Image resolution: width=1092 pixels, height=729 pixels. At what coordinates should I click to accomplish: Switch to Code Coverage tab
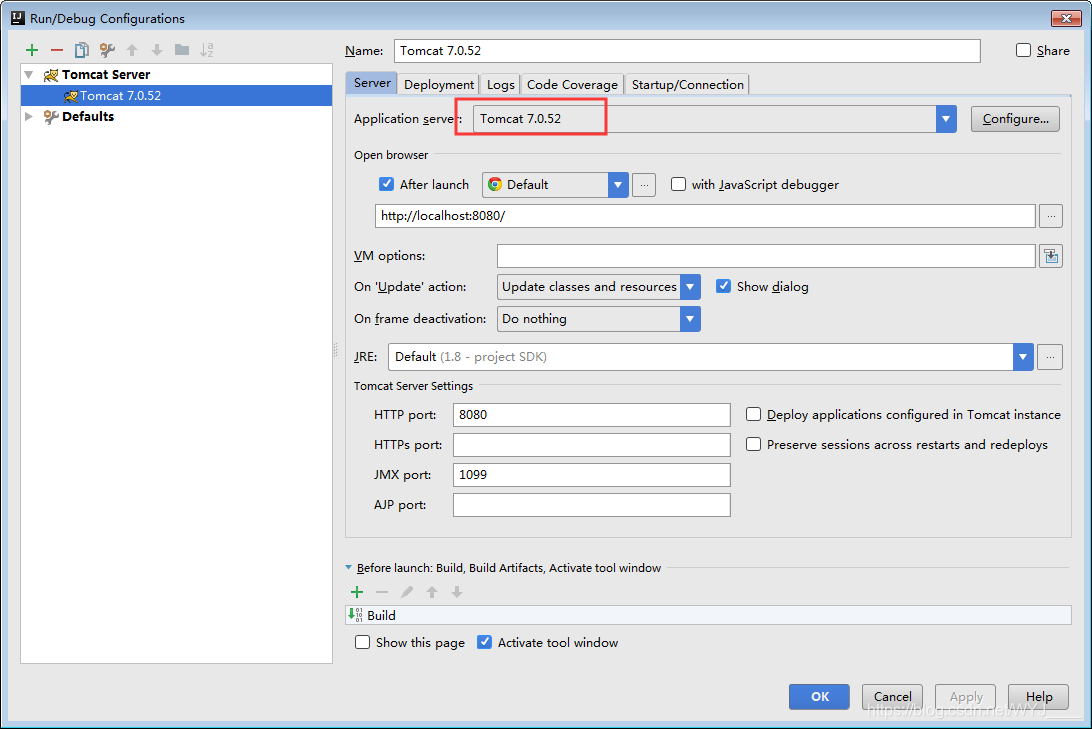click(x=572, y=84)
